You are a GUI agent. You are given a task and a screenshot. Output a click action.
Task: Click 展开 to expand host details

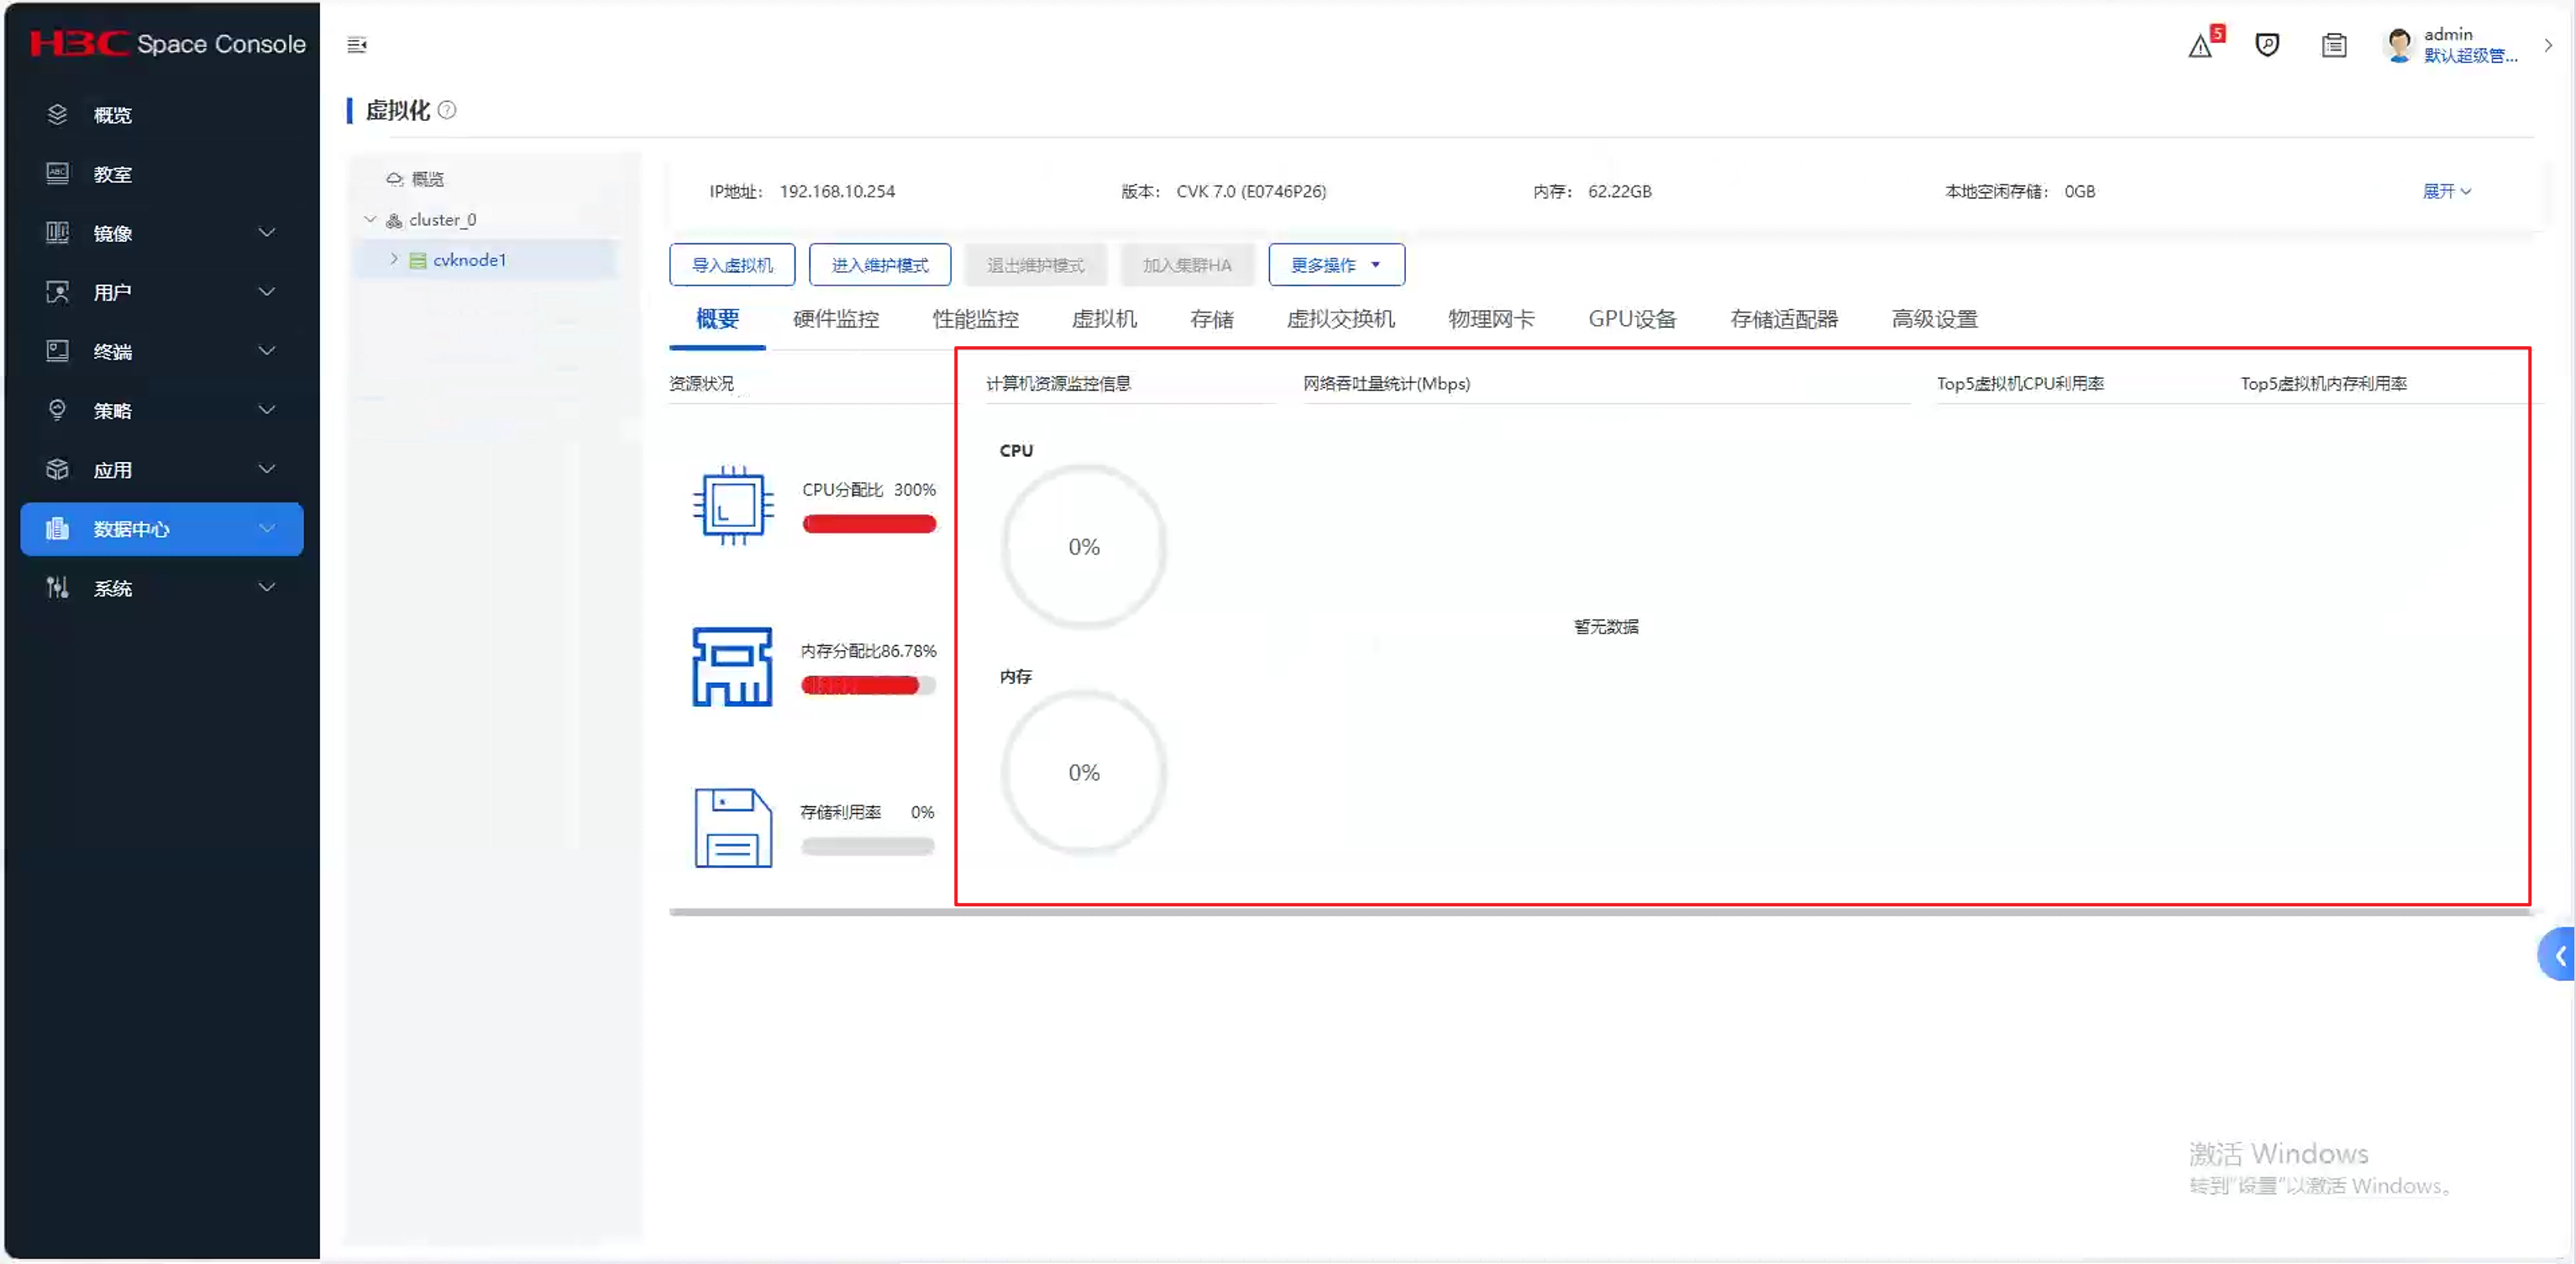pyautogui.click(x=2445, y=191)
